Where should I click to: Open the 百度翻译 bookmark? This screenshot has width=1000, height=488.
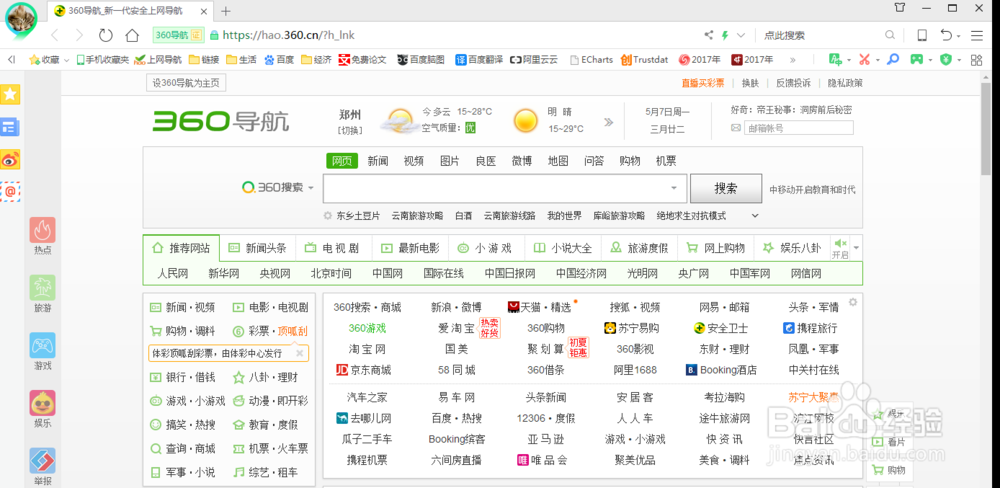(480, 60)
